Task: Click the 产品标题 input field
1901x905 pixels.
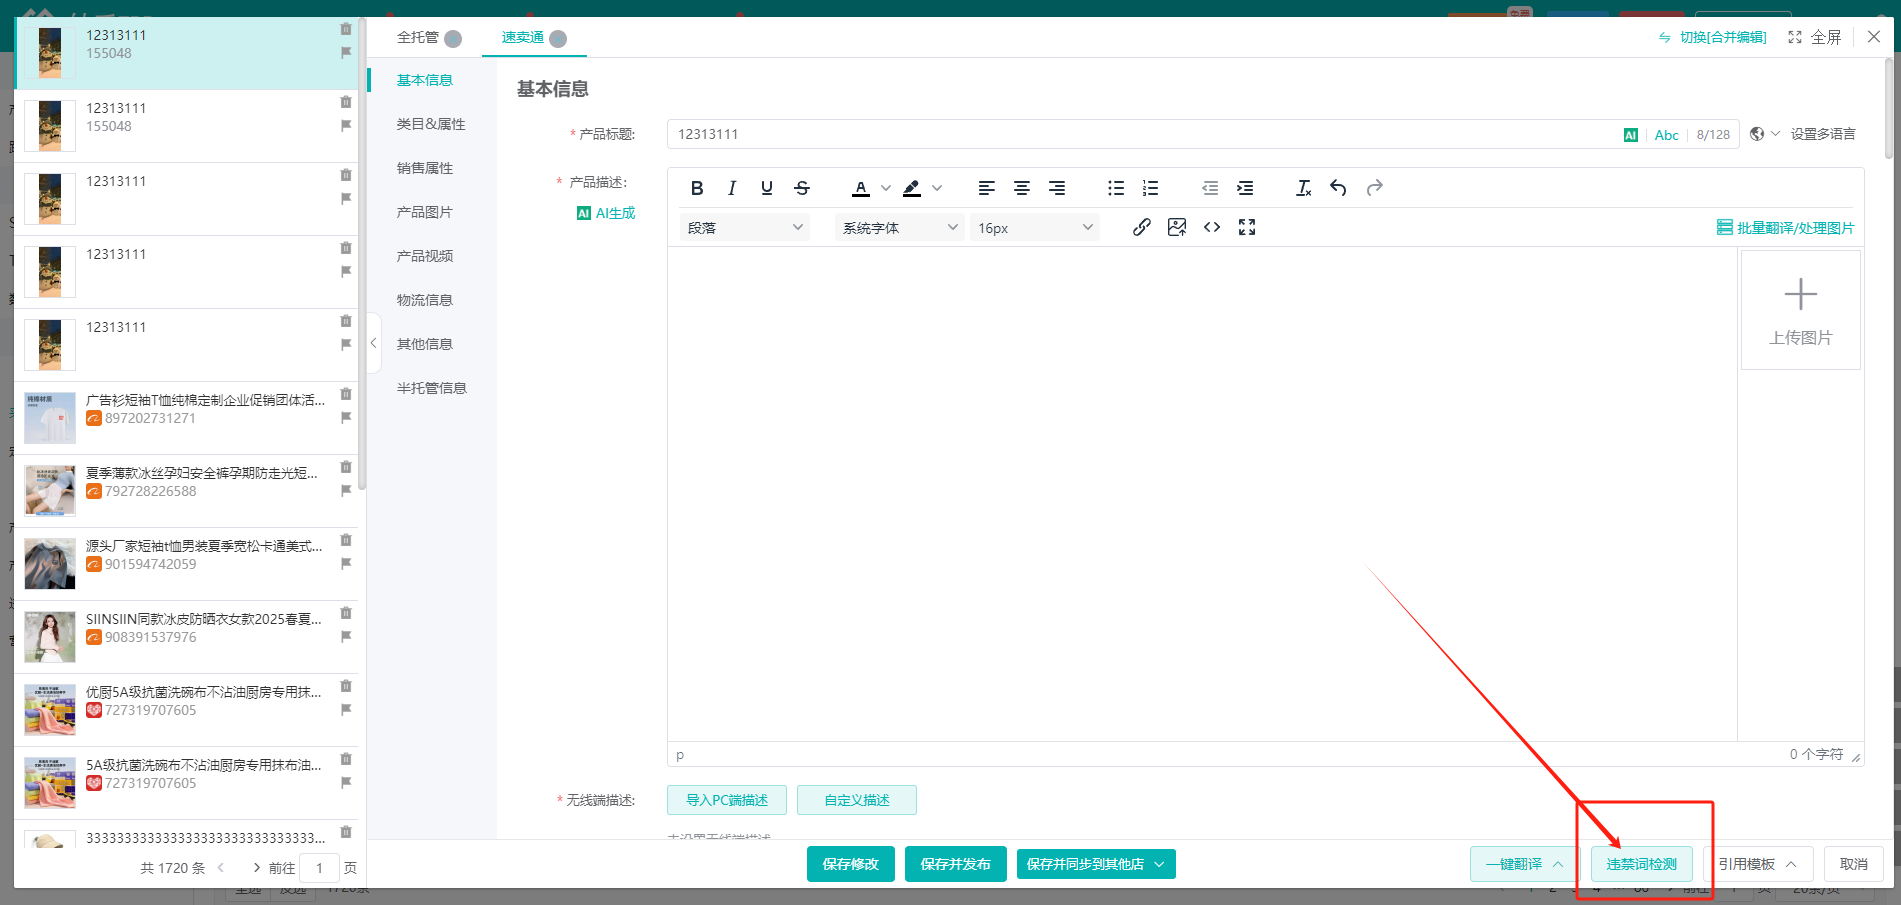Action: (1140, 134)
